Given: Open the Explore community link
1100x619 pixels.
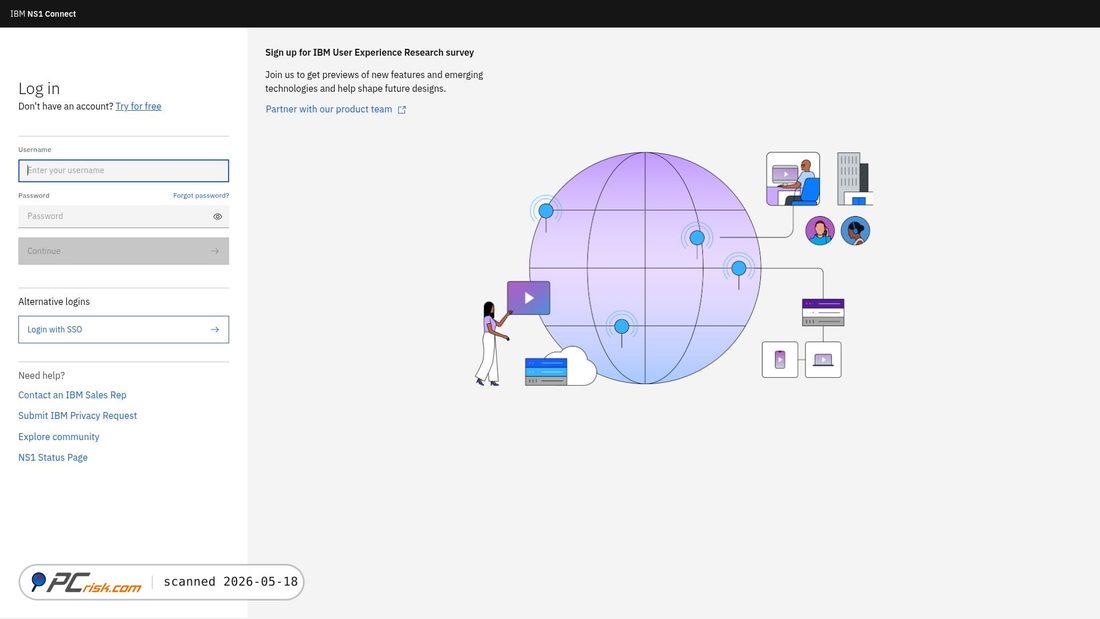Looking at the screenshot, I should coord(59,437).
